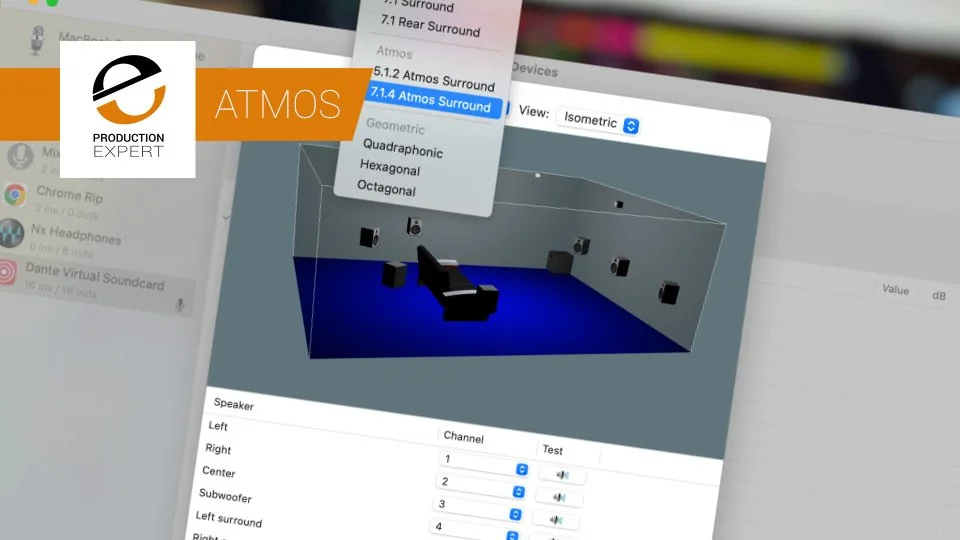960x540 pixels.
Task: Click the Subwoofer speaker row label
Action: 225,495
